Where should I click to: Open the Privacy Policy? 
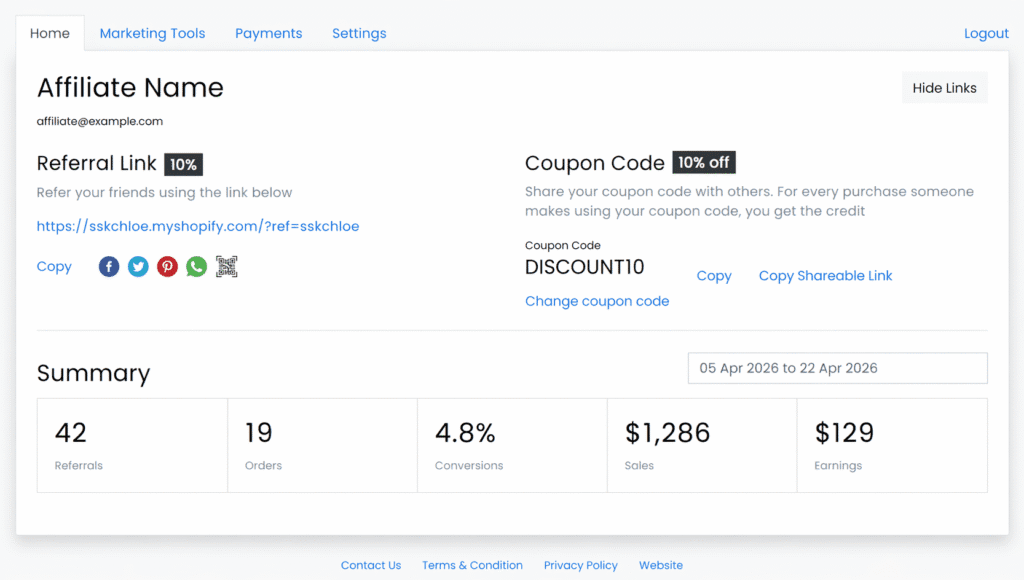(x=580, y=565)
